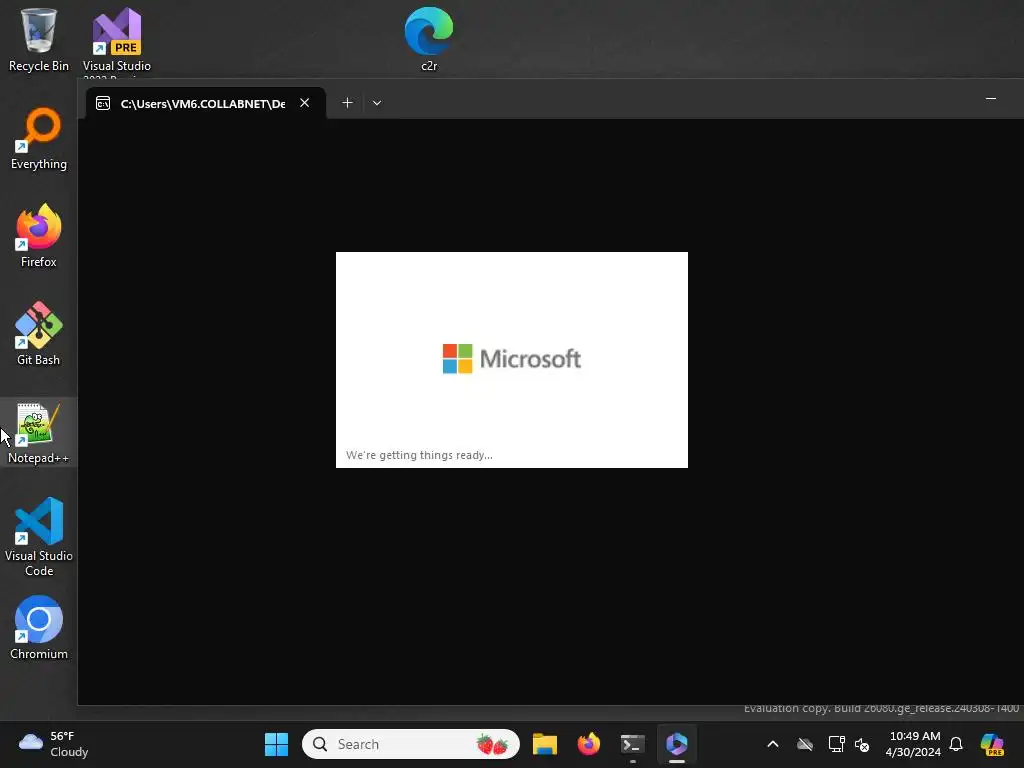Switch to Microsoft 365 app in taskbar
1024x768 pixels.
pos(677,744)
